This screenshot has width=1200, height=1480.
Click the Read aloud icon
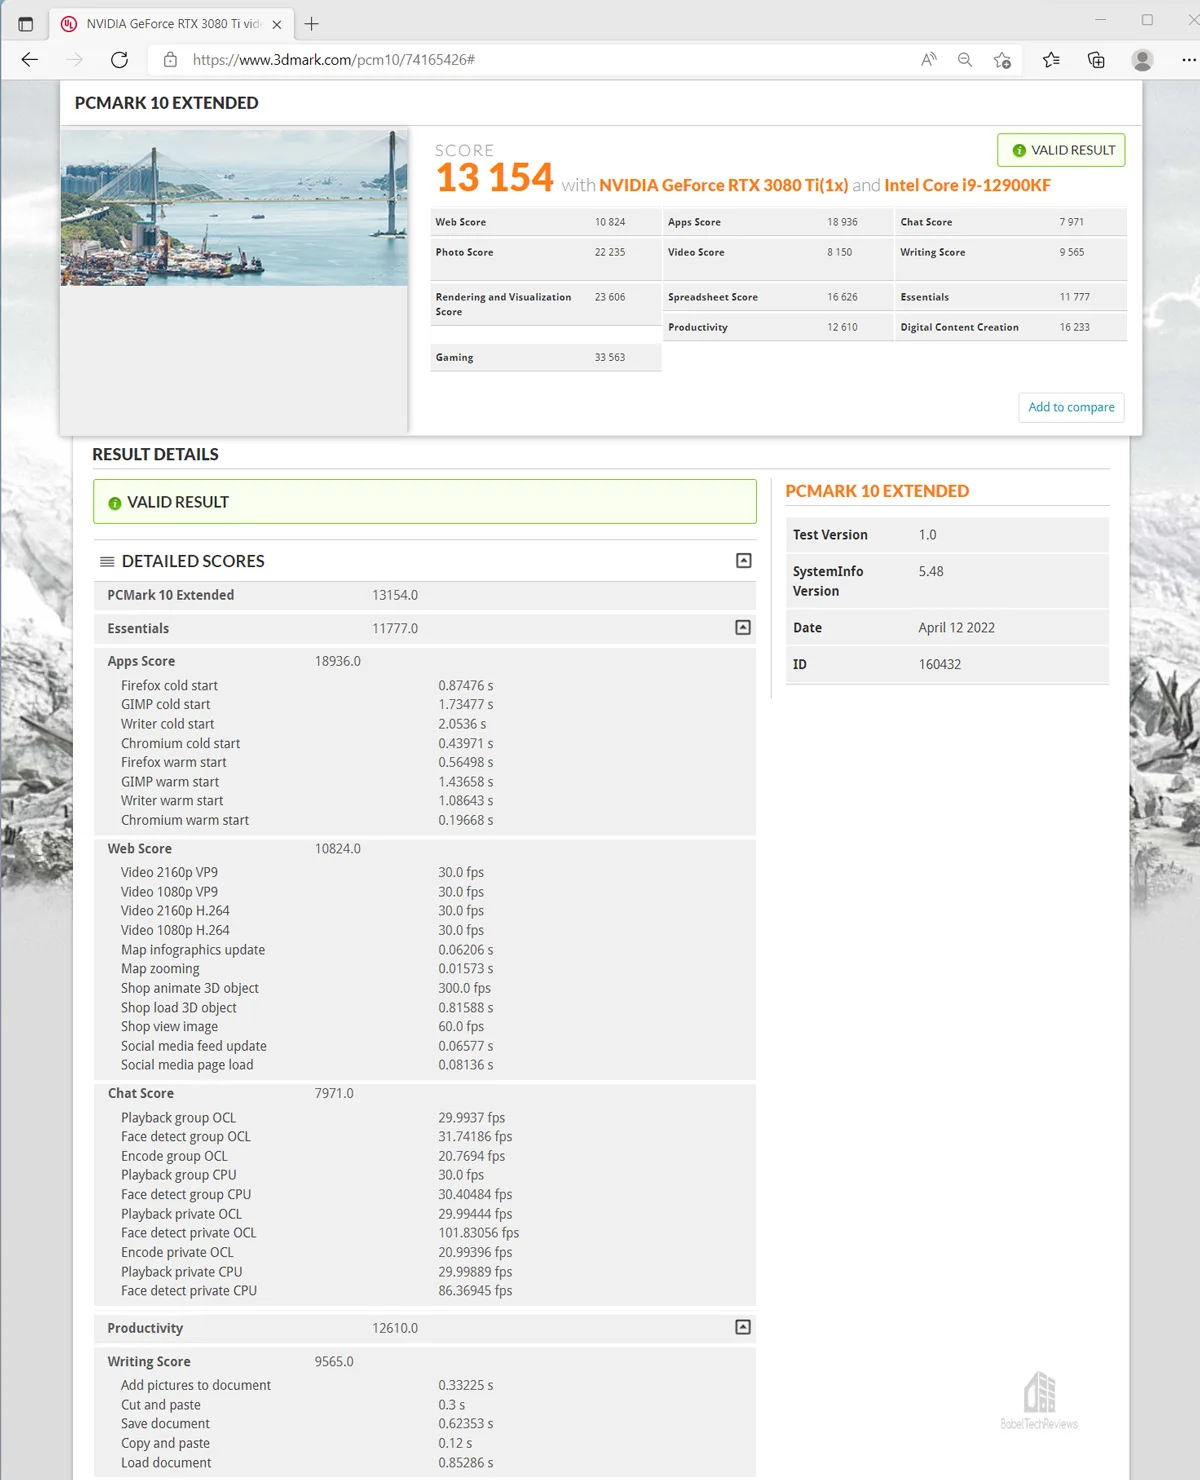929,60
